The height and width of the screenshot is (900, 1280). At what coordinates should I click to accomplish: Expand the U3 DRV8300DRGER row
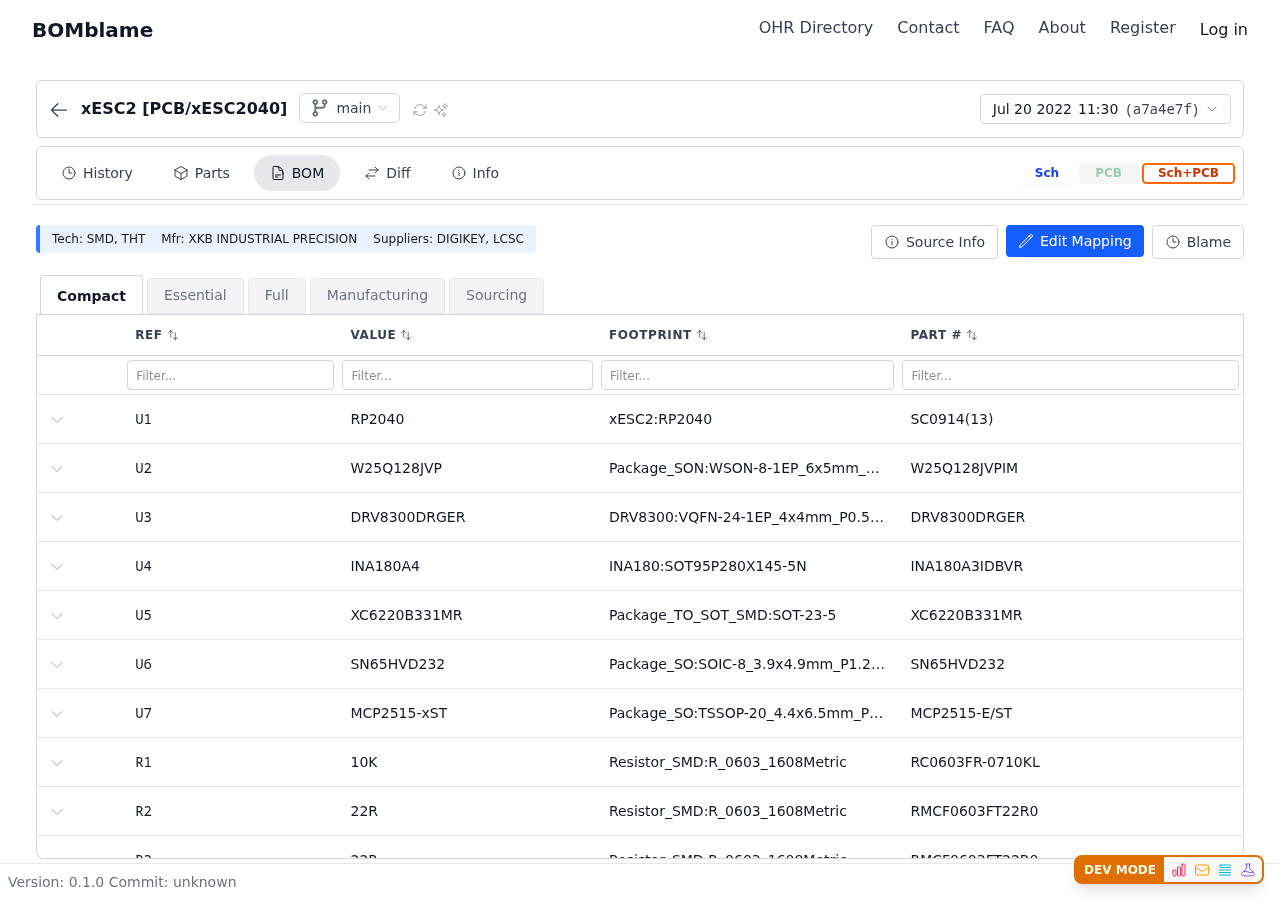[57, 518]
